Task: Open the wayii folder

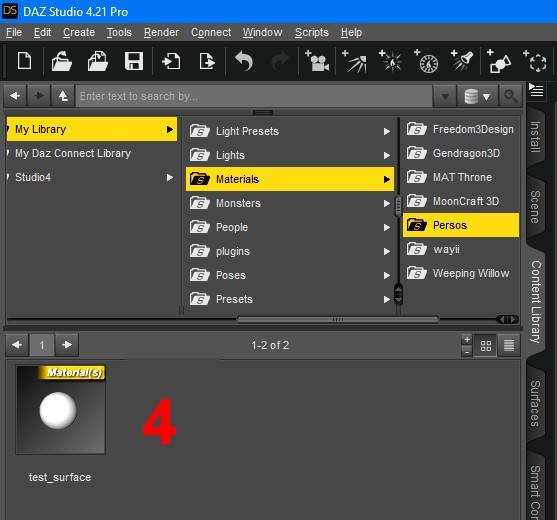Action: (x=461, y=249)
